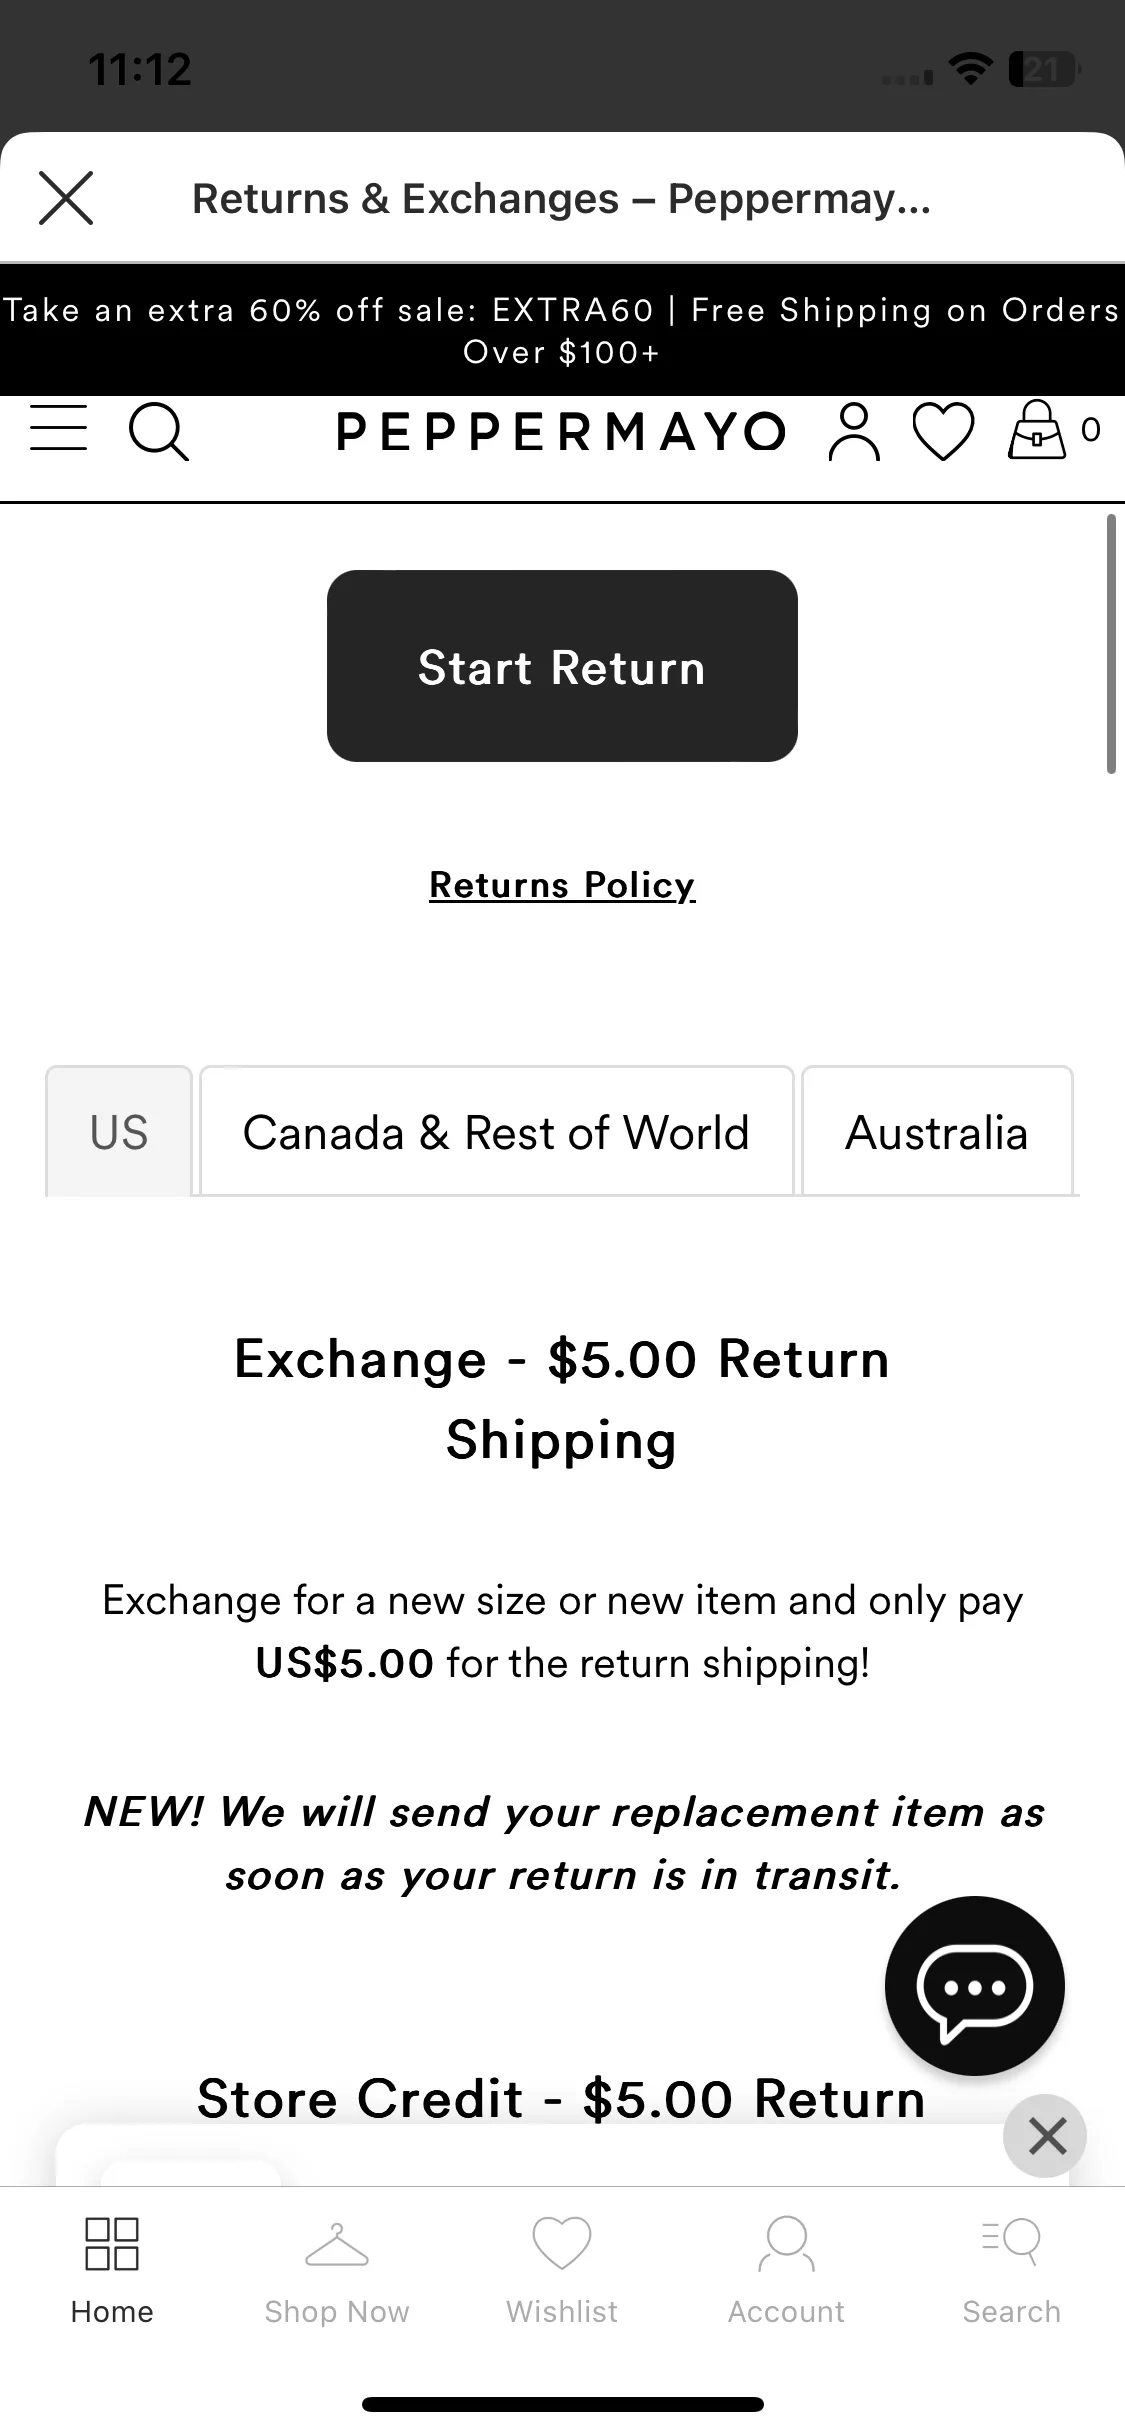Switch to Canada & Rest of World tab
This screenshot has height=2436, width=1125.
point(496,1131)
